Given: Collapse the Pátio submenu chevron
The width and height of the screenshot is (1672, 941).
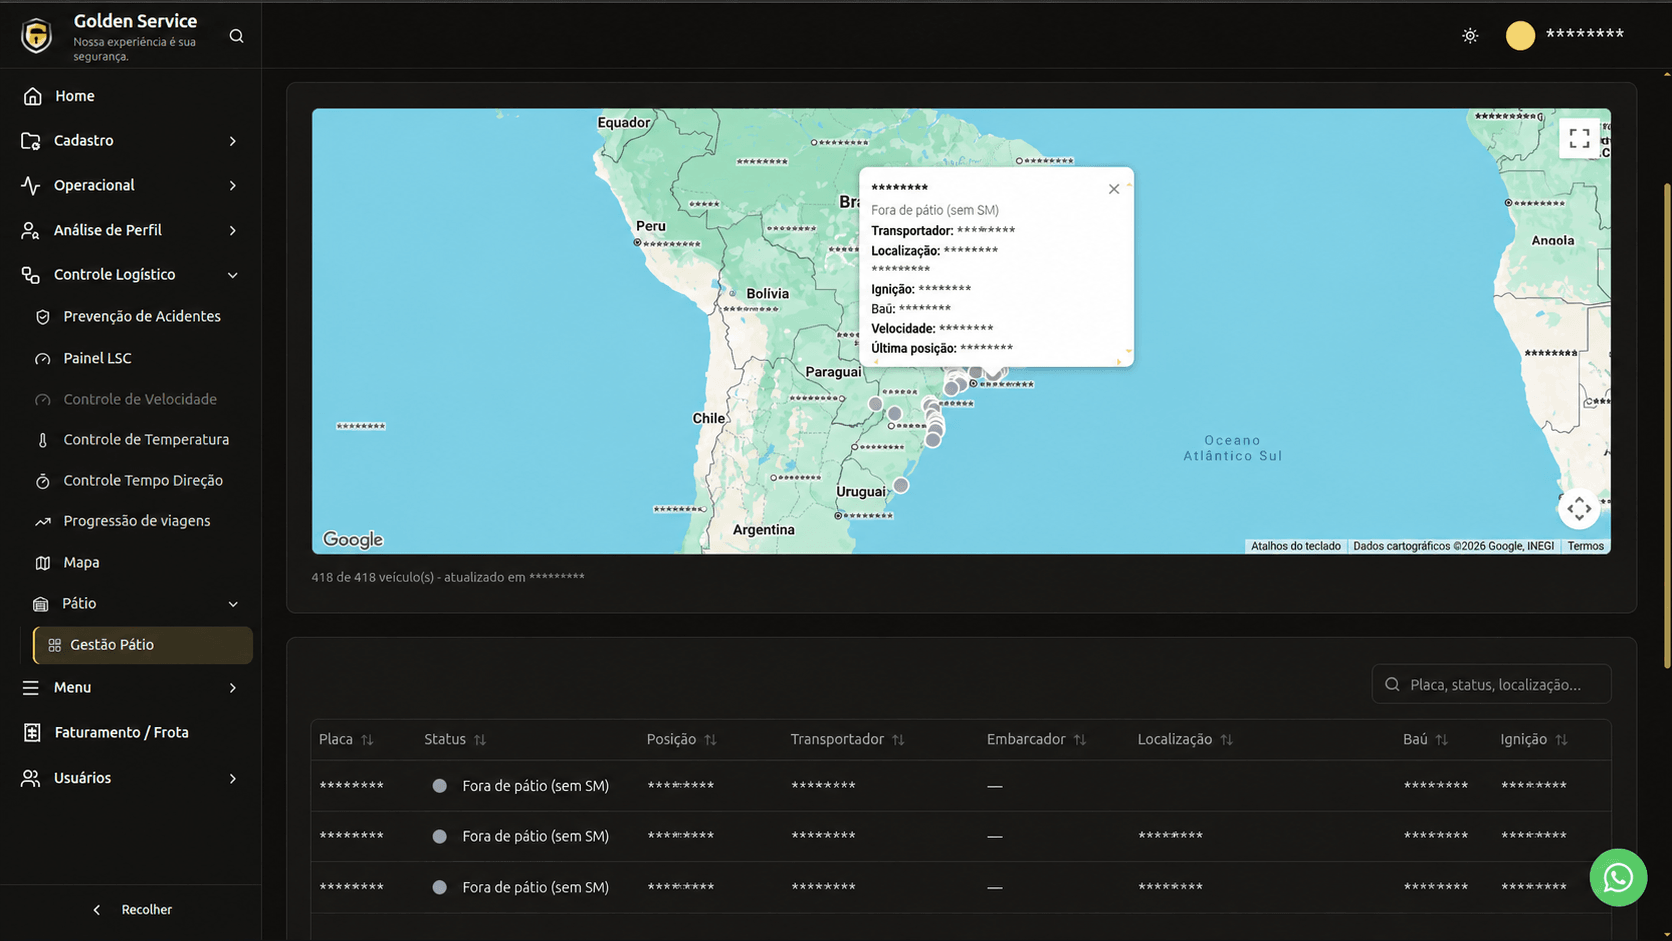Looking at the screenshot, I should [x=233, y=604].
